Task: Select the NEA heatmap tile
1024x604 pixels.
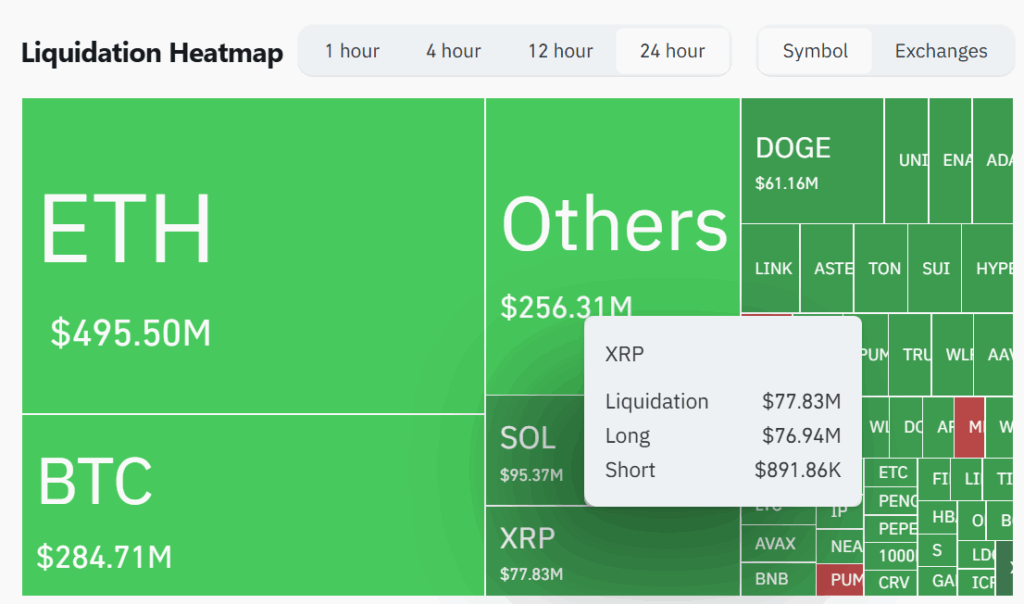Action: [840, 546]
